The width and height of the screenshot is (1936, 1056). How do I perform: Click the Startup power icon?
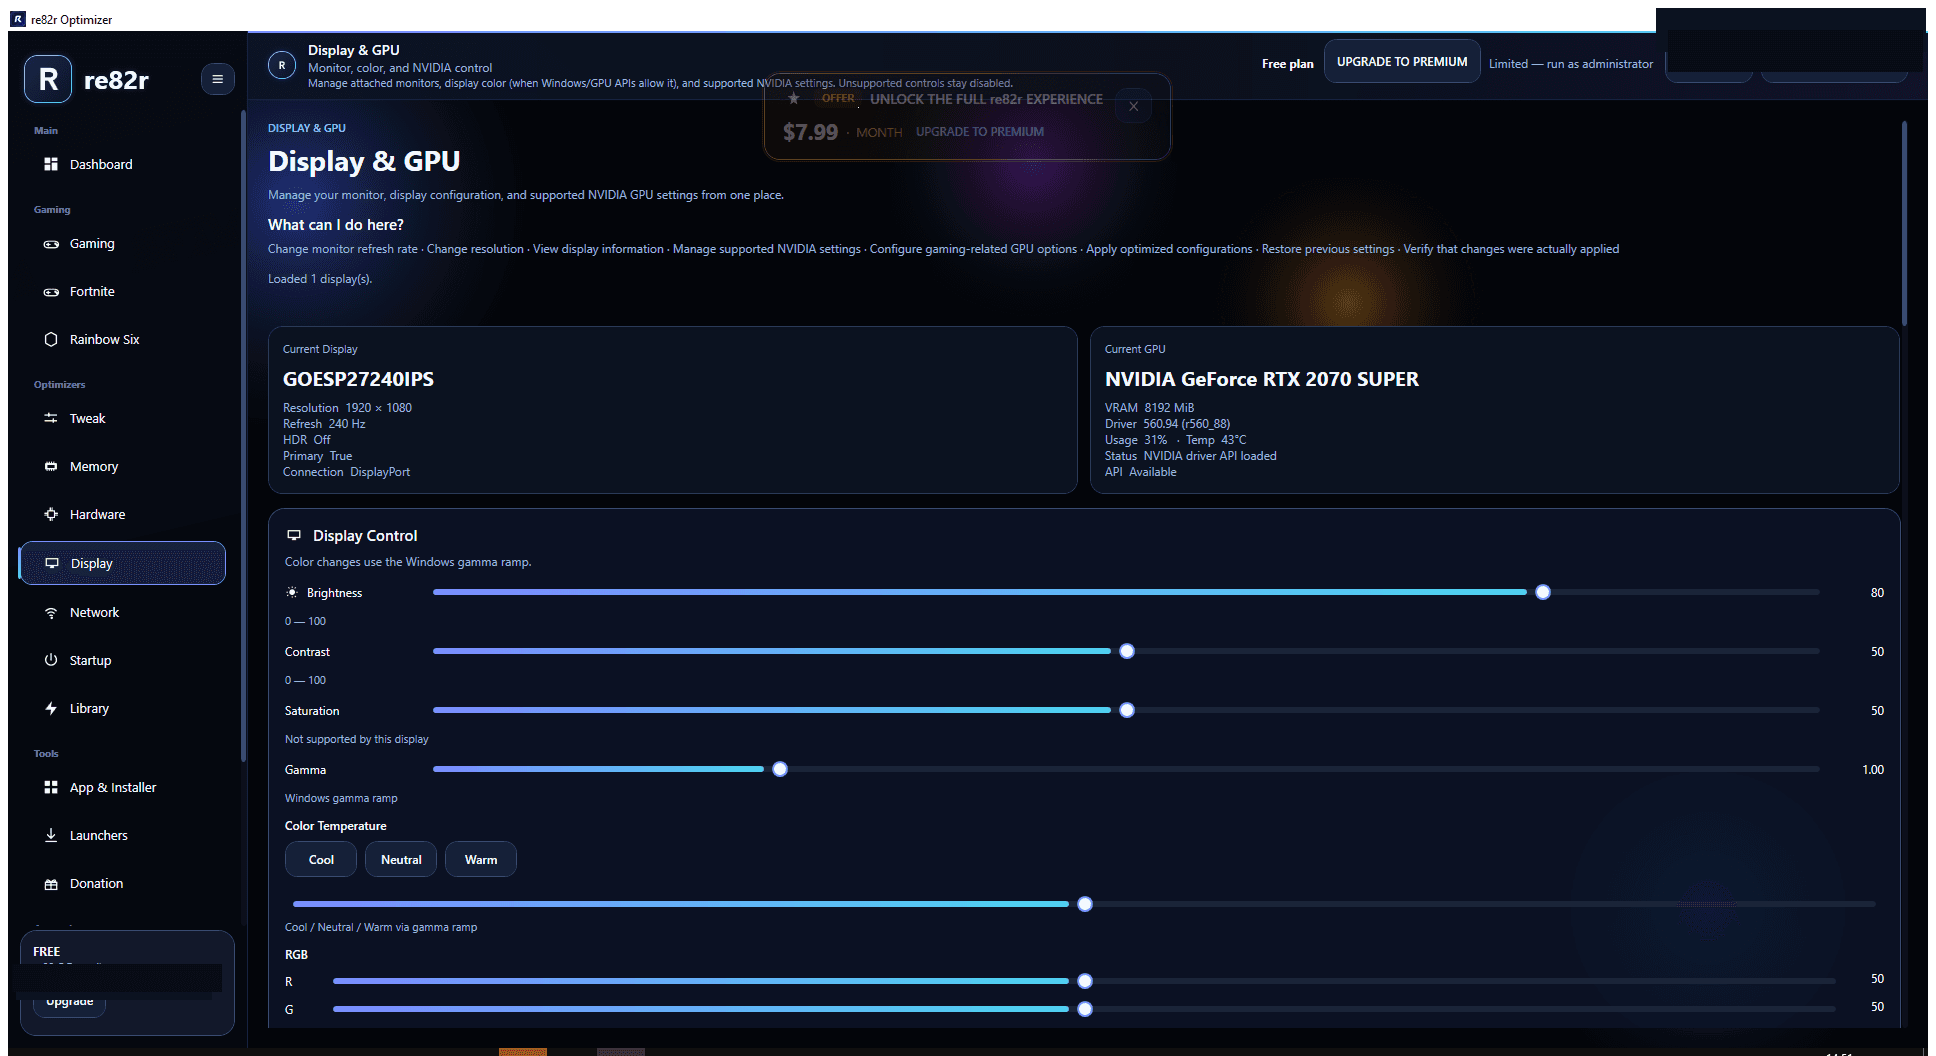tap(51, 660)
